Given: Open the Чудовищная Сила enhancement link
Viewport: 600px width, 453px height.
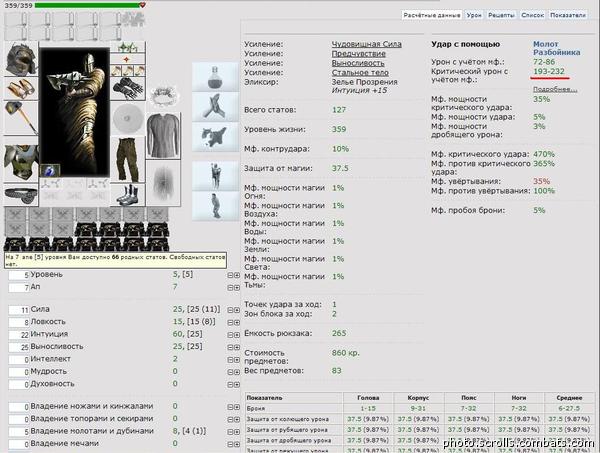Looking at the screenshot, I should [367, 44].
